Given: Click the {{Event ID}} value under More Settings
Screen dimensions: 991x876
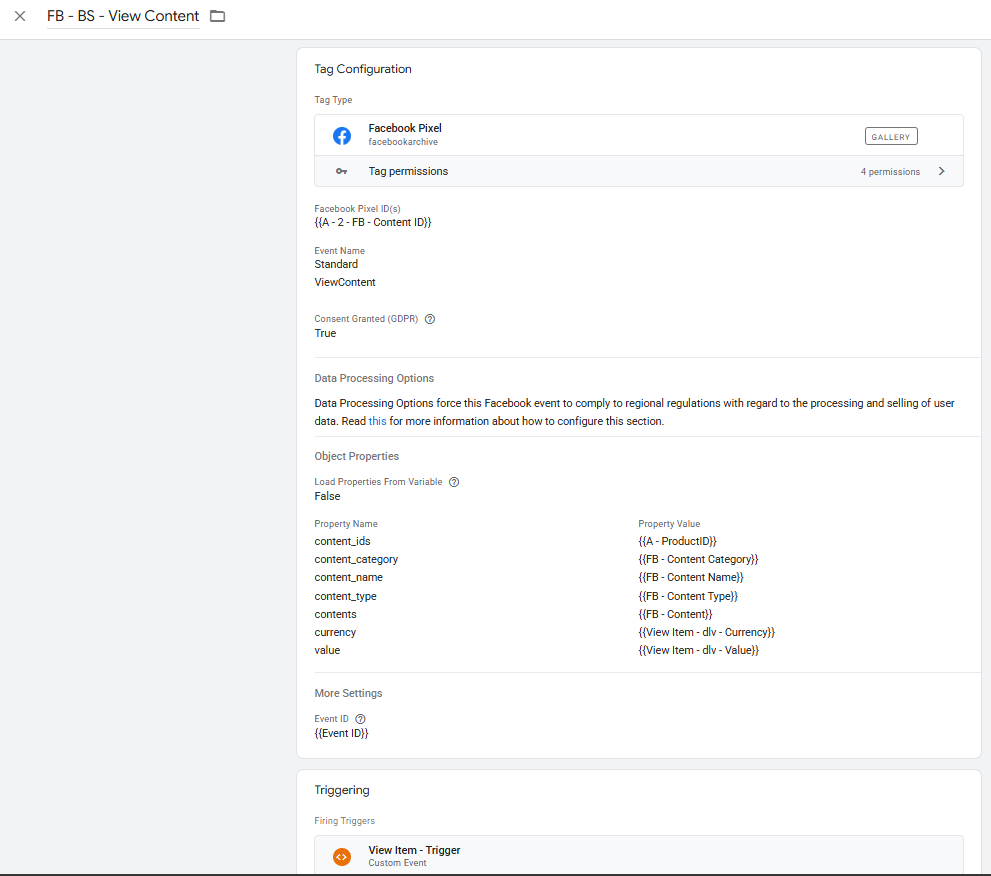Looking at the screenshot, I should point(341,734).
